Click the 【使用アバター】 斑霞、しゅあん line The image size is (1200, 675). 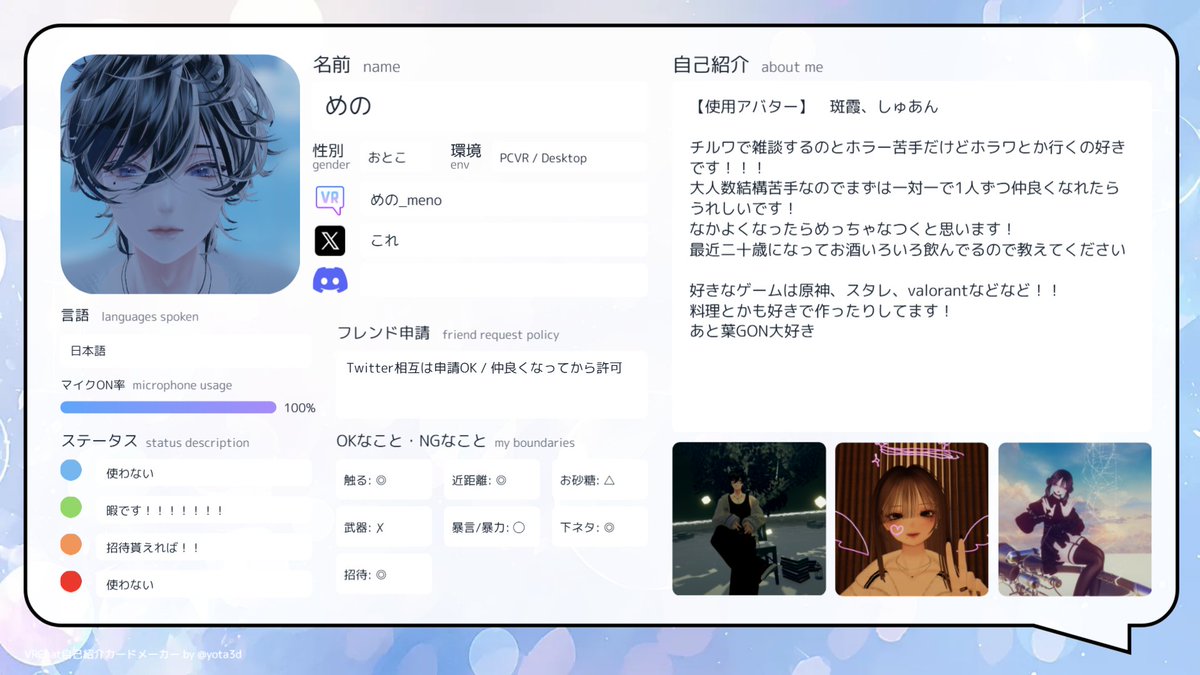[x=814, y=106]
